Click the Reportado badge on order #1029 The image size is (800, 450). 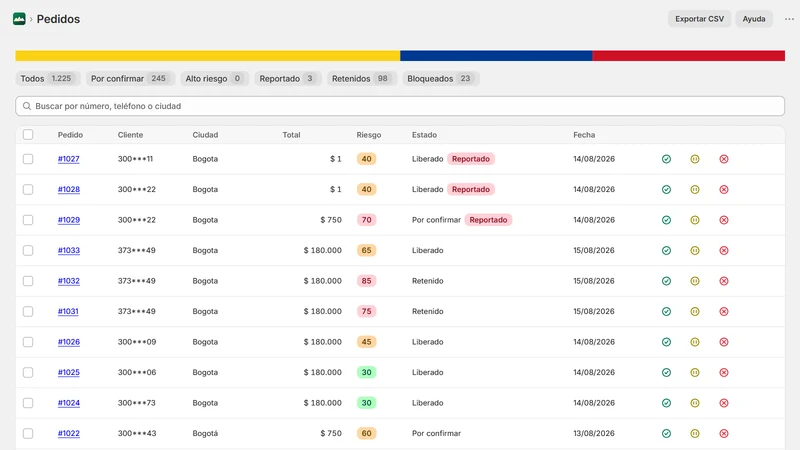(x=488, y=220)
